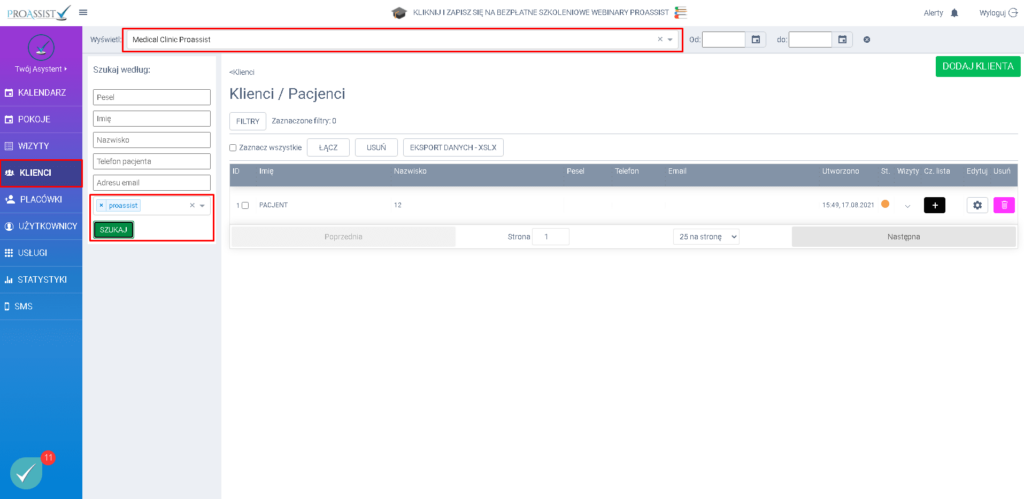The image size is (1024, 499).
Task: Expand visits chevron in PACJENT row
Action: (x=907, y=206)
